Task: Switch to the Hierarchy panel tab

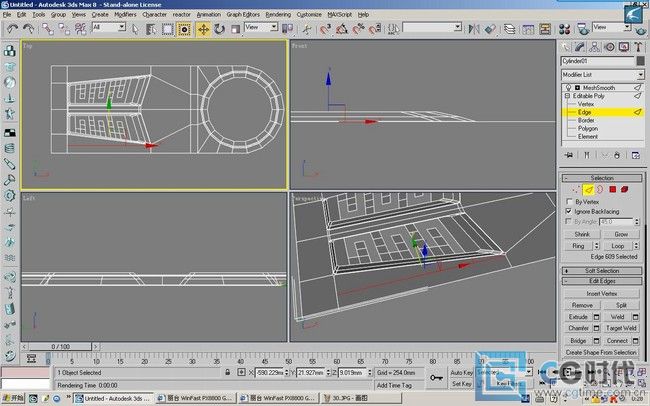Action: tap(594, 47)
